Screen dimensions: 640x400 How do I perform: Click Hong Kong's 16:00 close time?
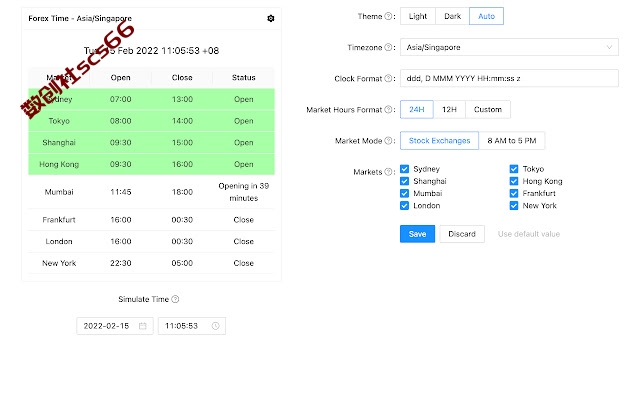(x=182, y=164)
